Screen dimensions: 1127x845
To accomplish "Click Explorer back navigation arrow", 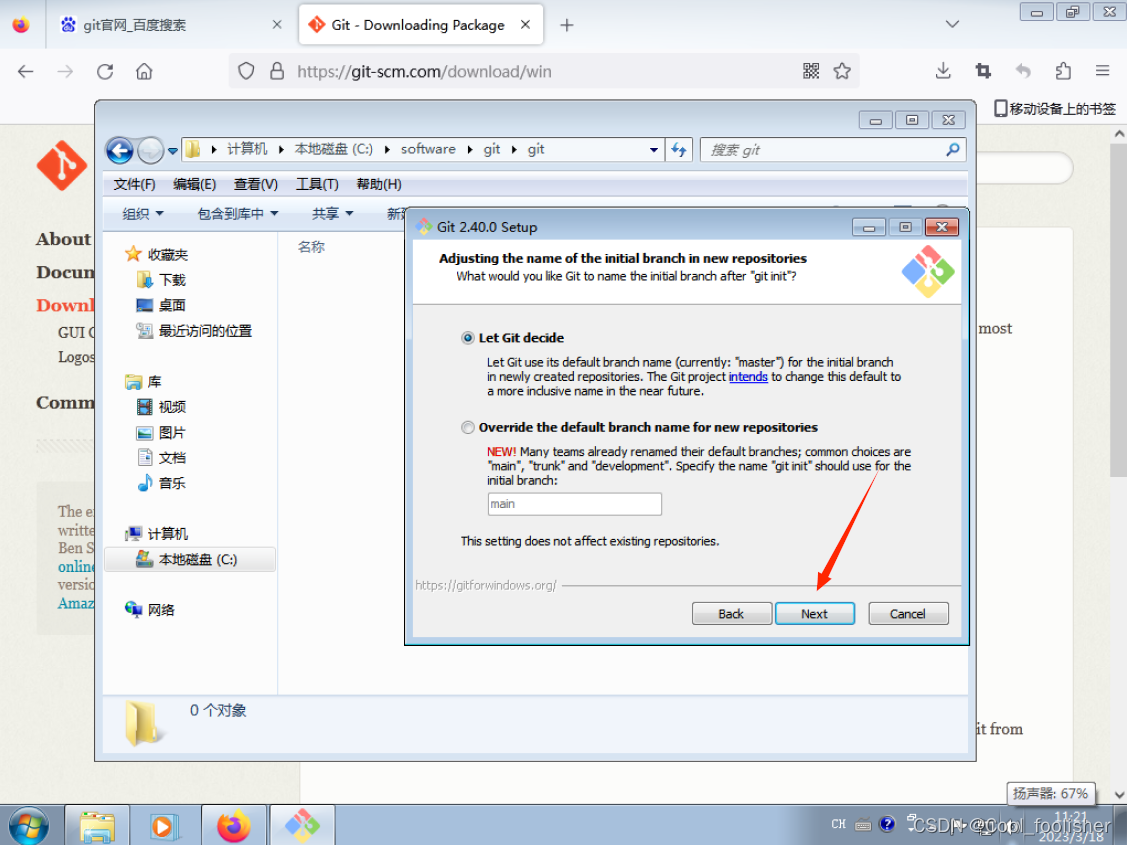I will click(x=119, y=150).
